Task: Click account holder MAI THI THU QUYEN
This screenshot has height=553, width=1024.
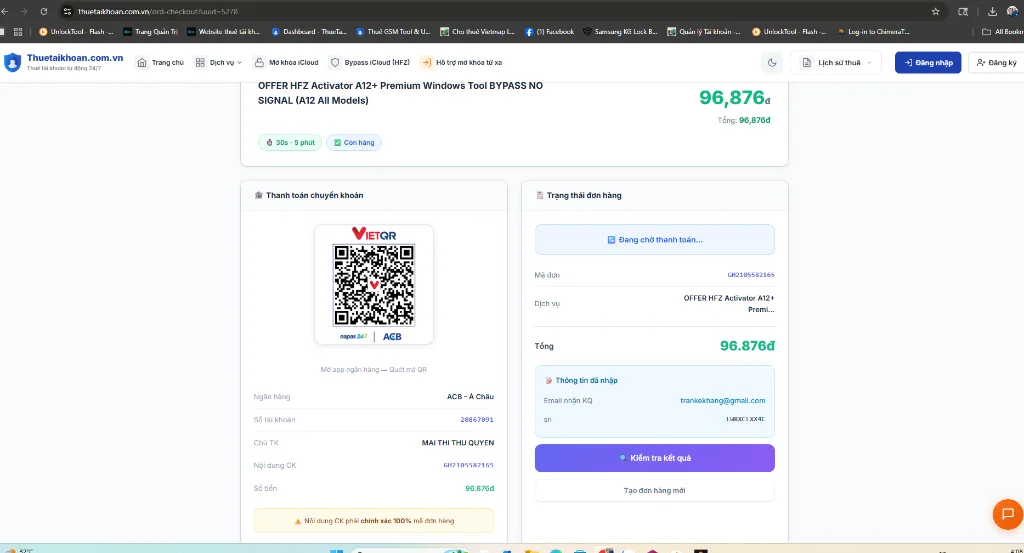Action: (458, 443)
